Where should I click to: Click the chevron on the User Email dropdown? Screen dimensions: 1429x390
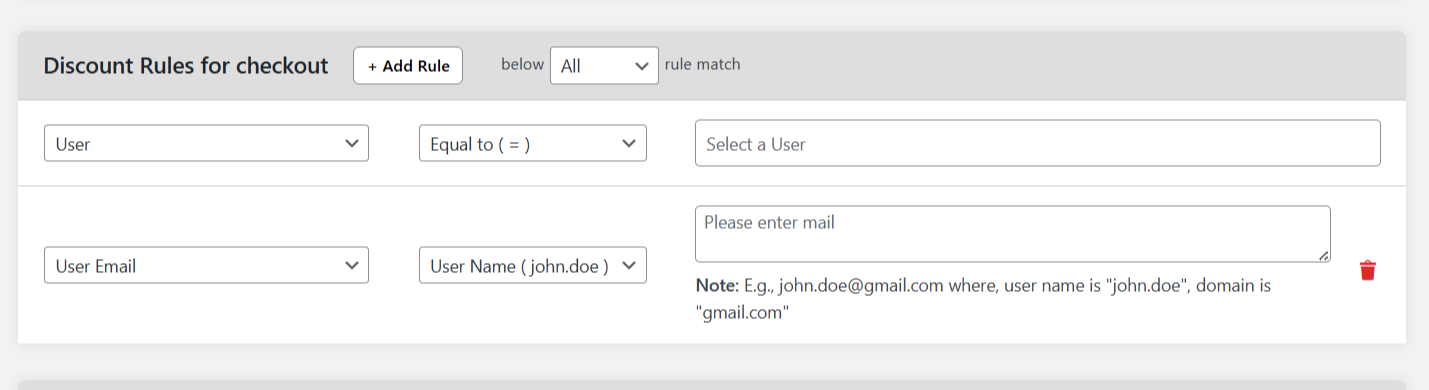click(351, 265)
